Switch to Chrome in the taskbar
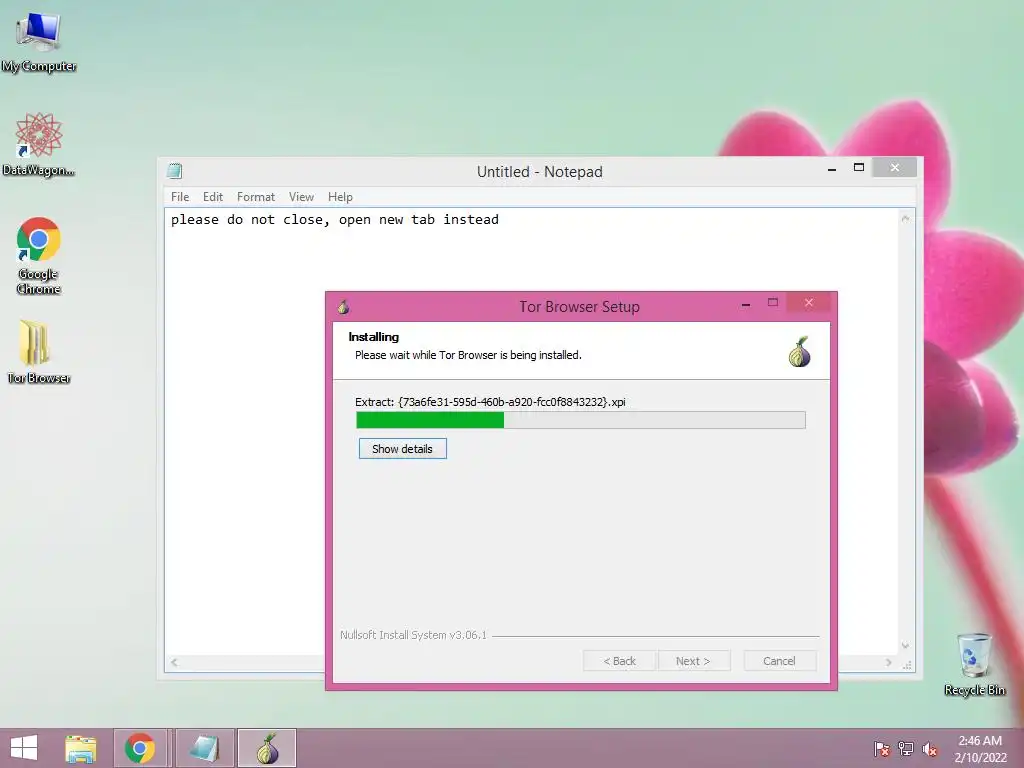This screenshot has height=768, width=1024. pyautogui.click(x=140, y=748)
